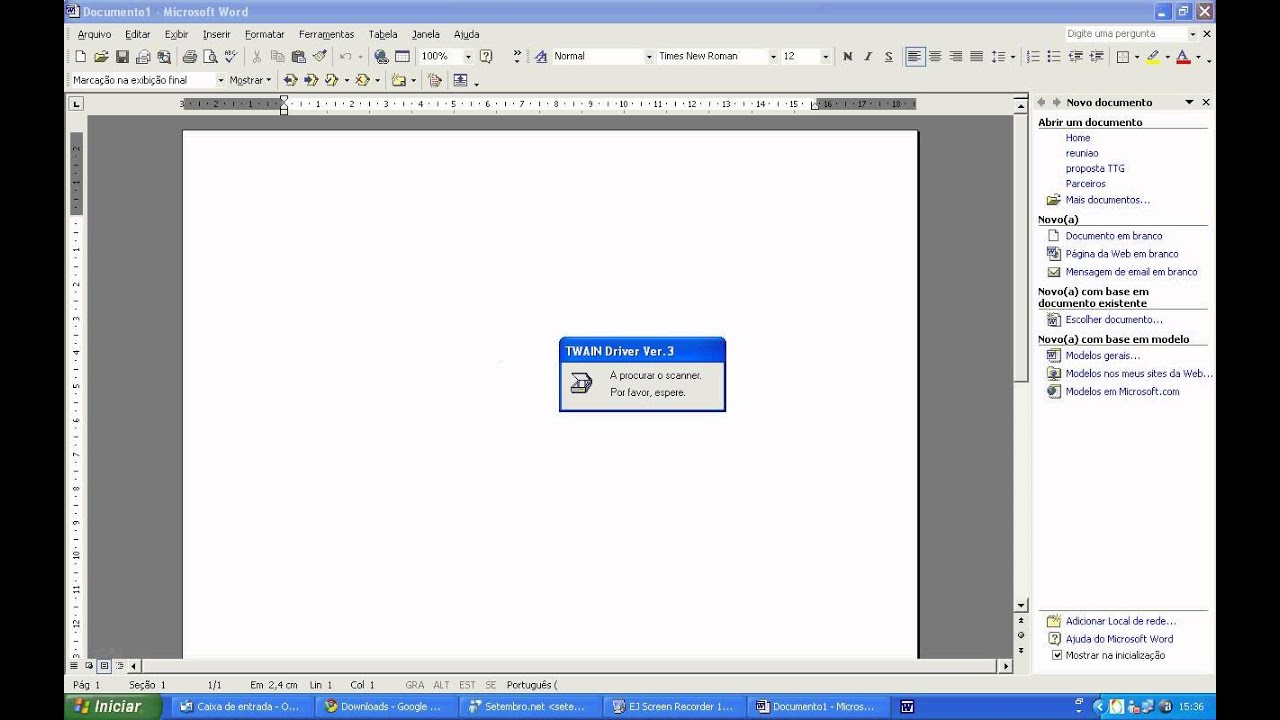Screen dimensions: 1280x720
Task: Justify the text with the Justify icon
Action: pyautogui.click(x=977, y=57)
